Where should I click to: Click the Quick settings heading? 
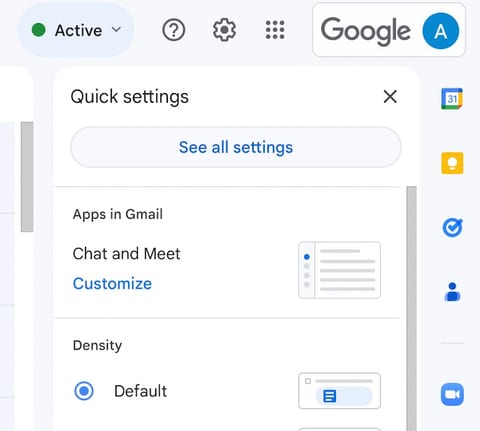pos(129,97)
